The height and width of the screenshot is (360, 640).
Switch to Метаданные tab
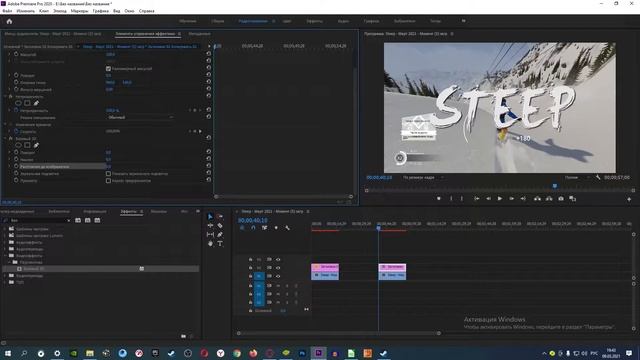coord(199,34)
